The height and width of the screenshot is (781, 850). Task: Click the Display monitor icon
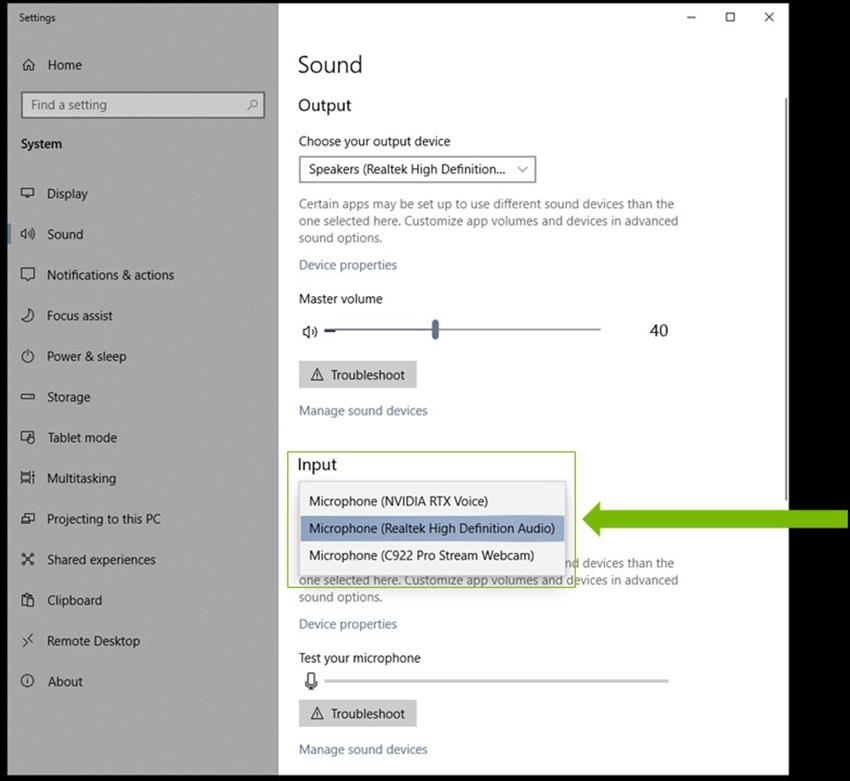point(28,194)
